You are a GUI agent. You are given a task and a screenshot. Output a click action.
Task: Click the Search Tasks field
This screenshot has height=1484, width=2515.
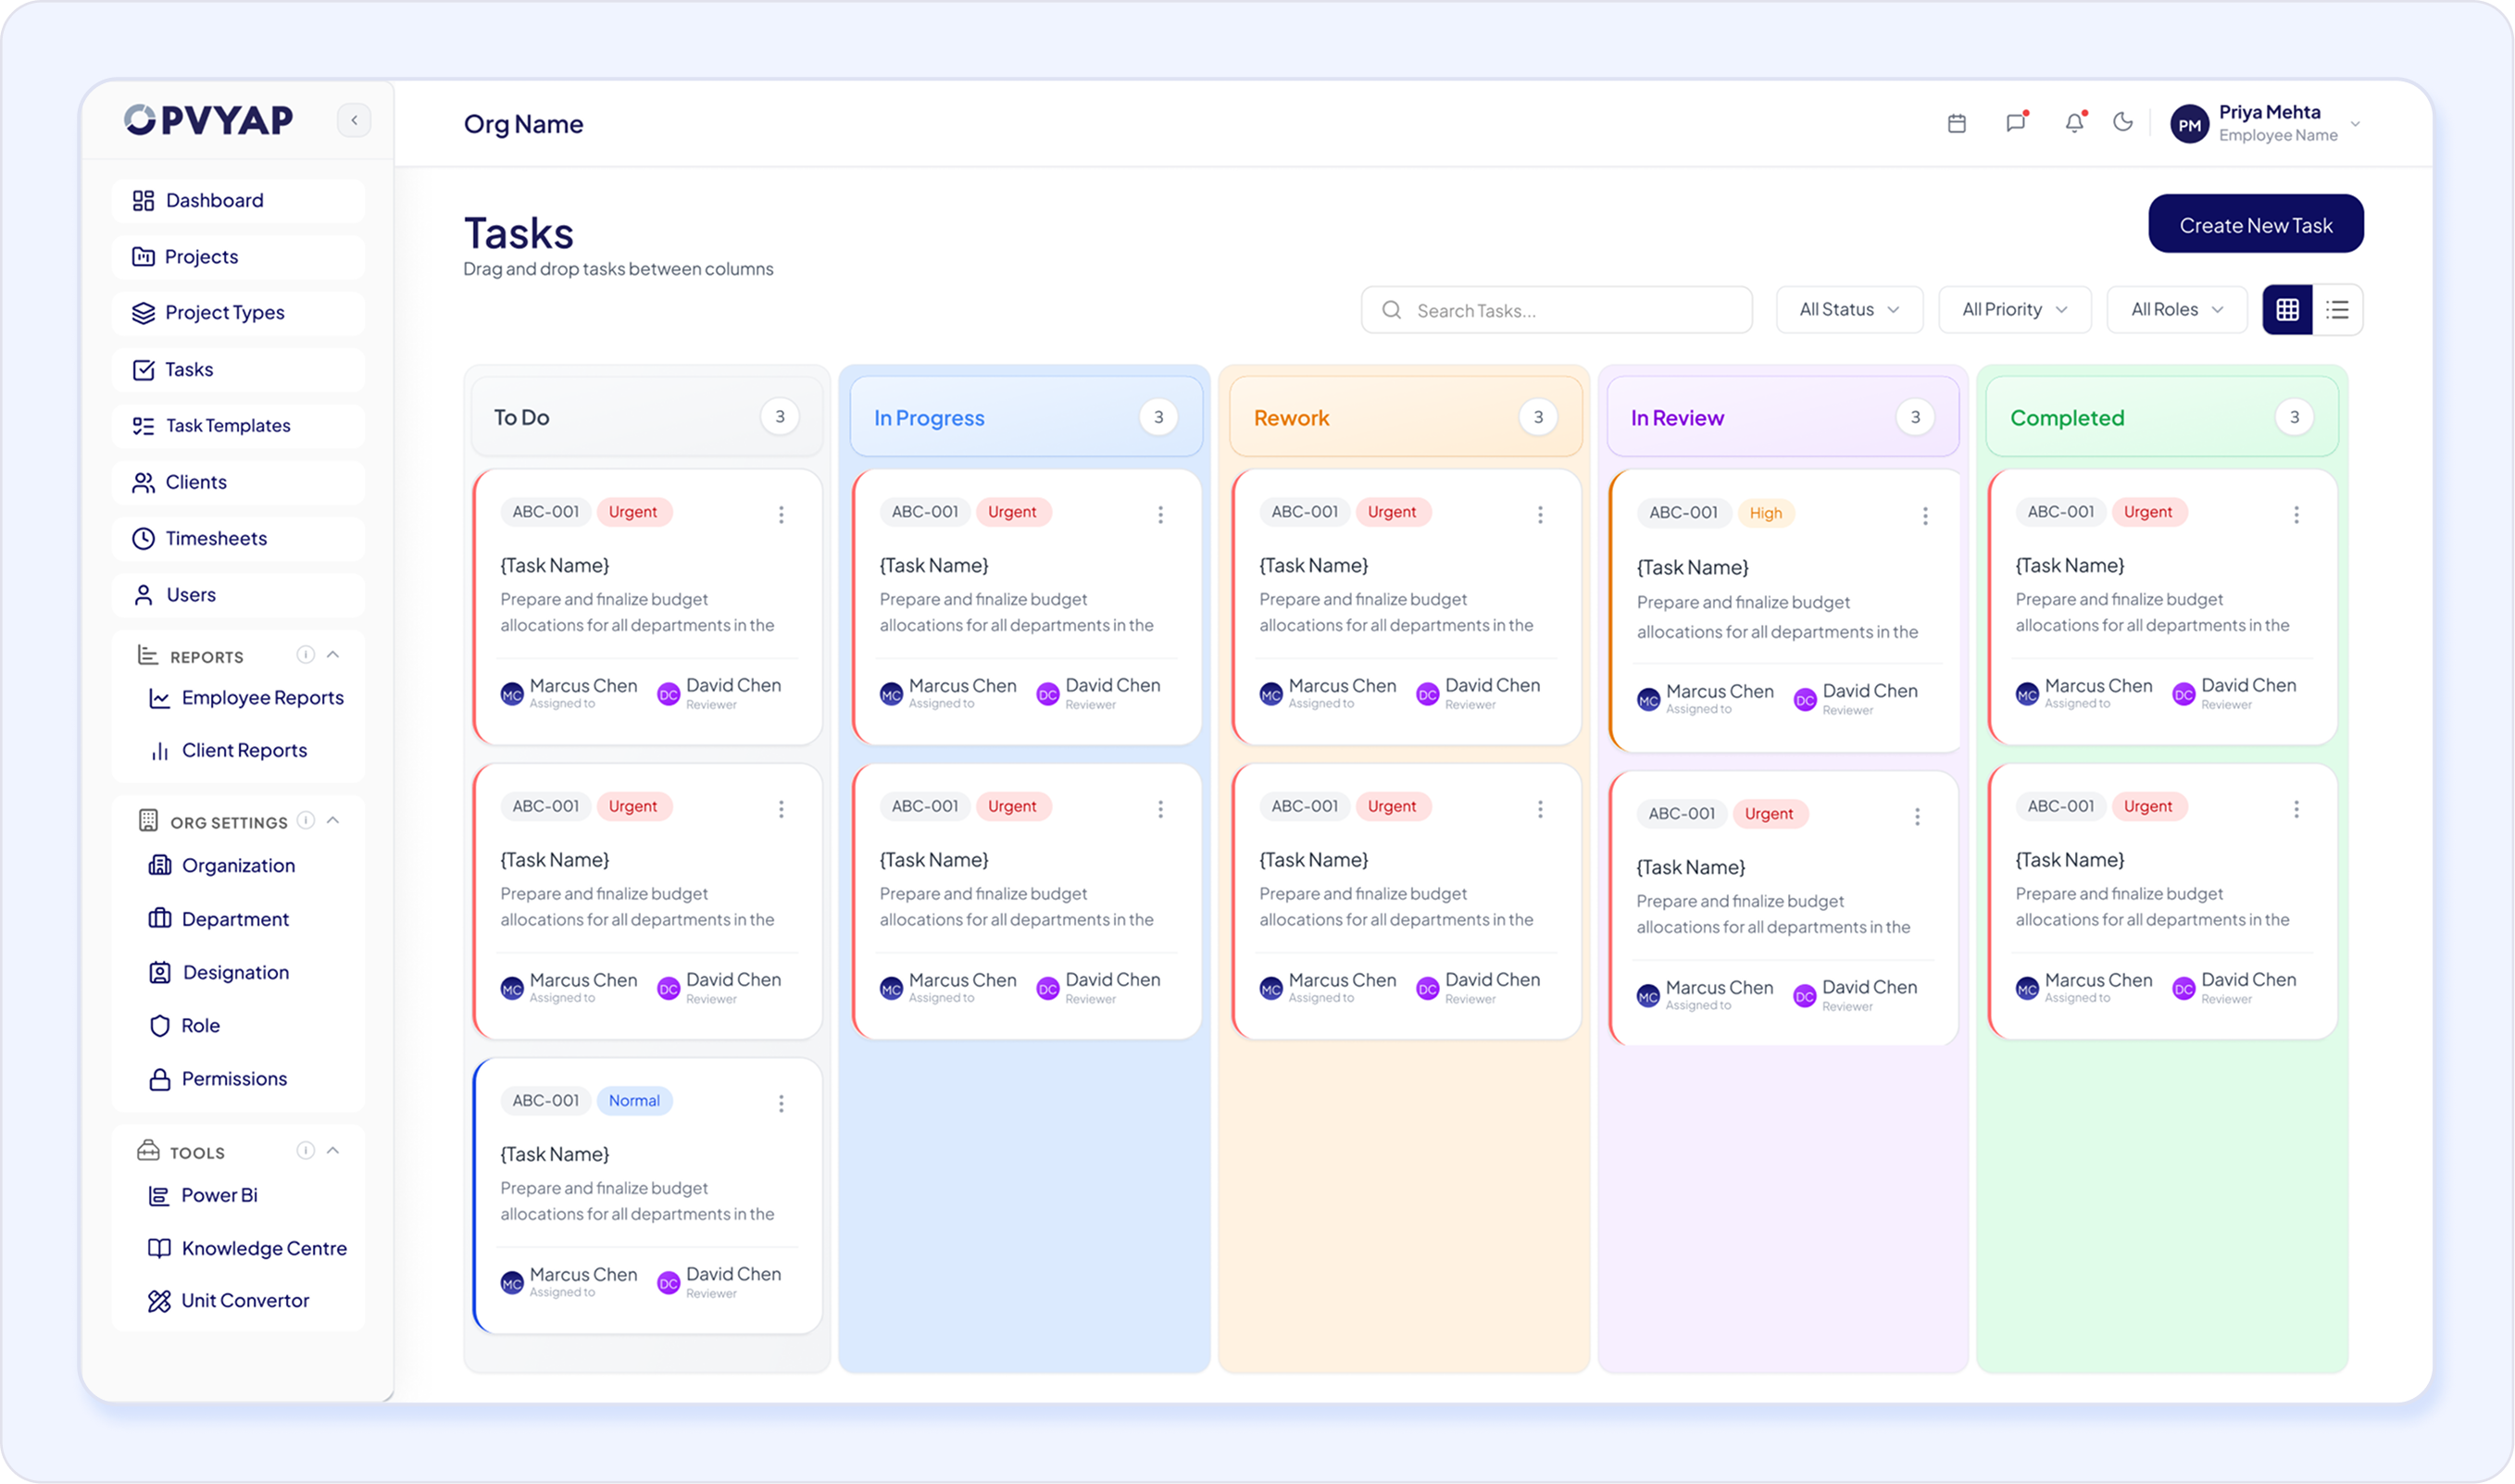coord(1556,310)
